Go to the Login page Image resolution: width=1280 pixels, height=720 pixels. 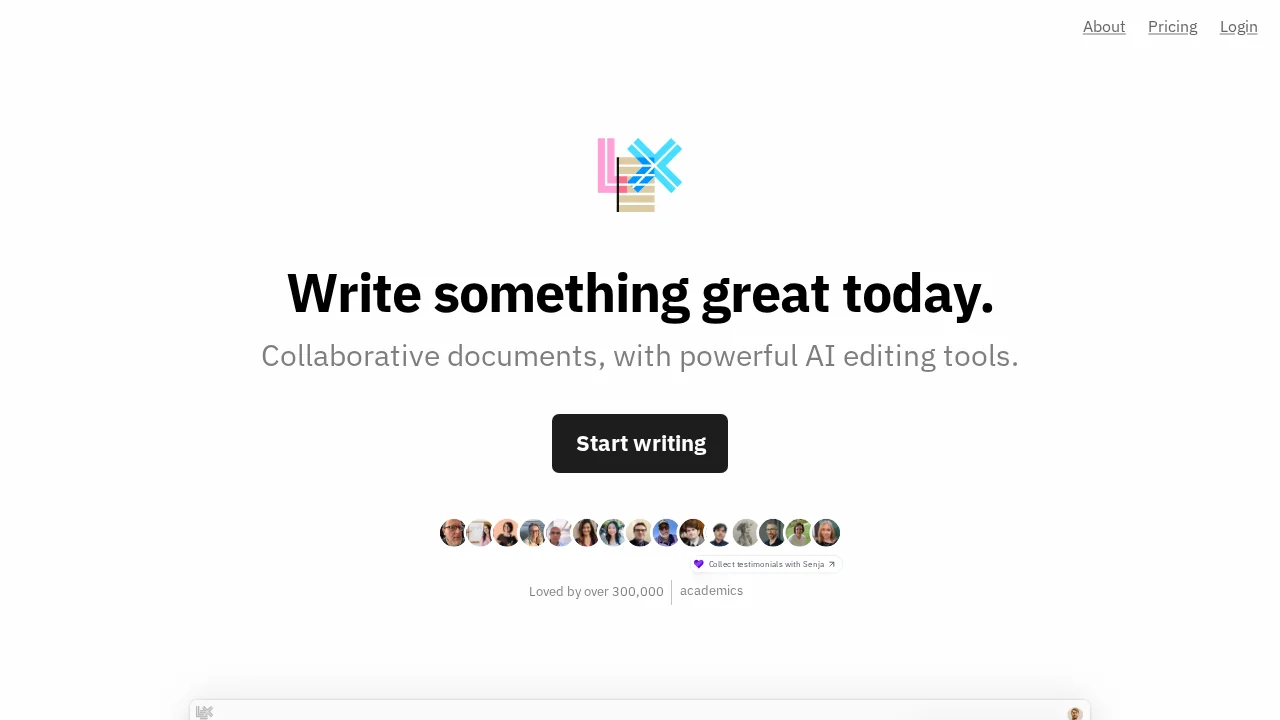1239,27
